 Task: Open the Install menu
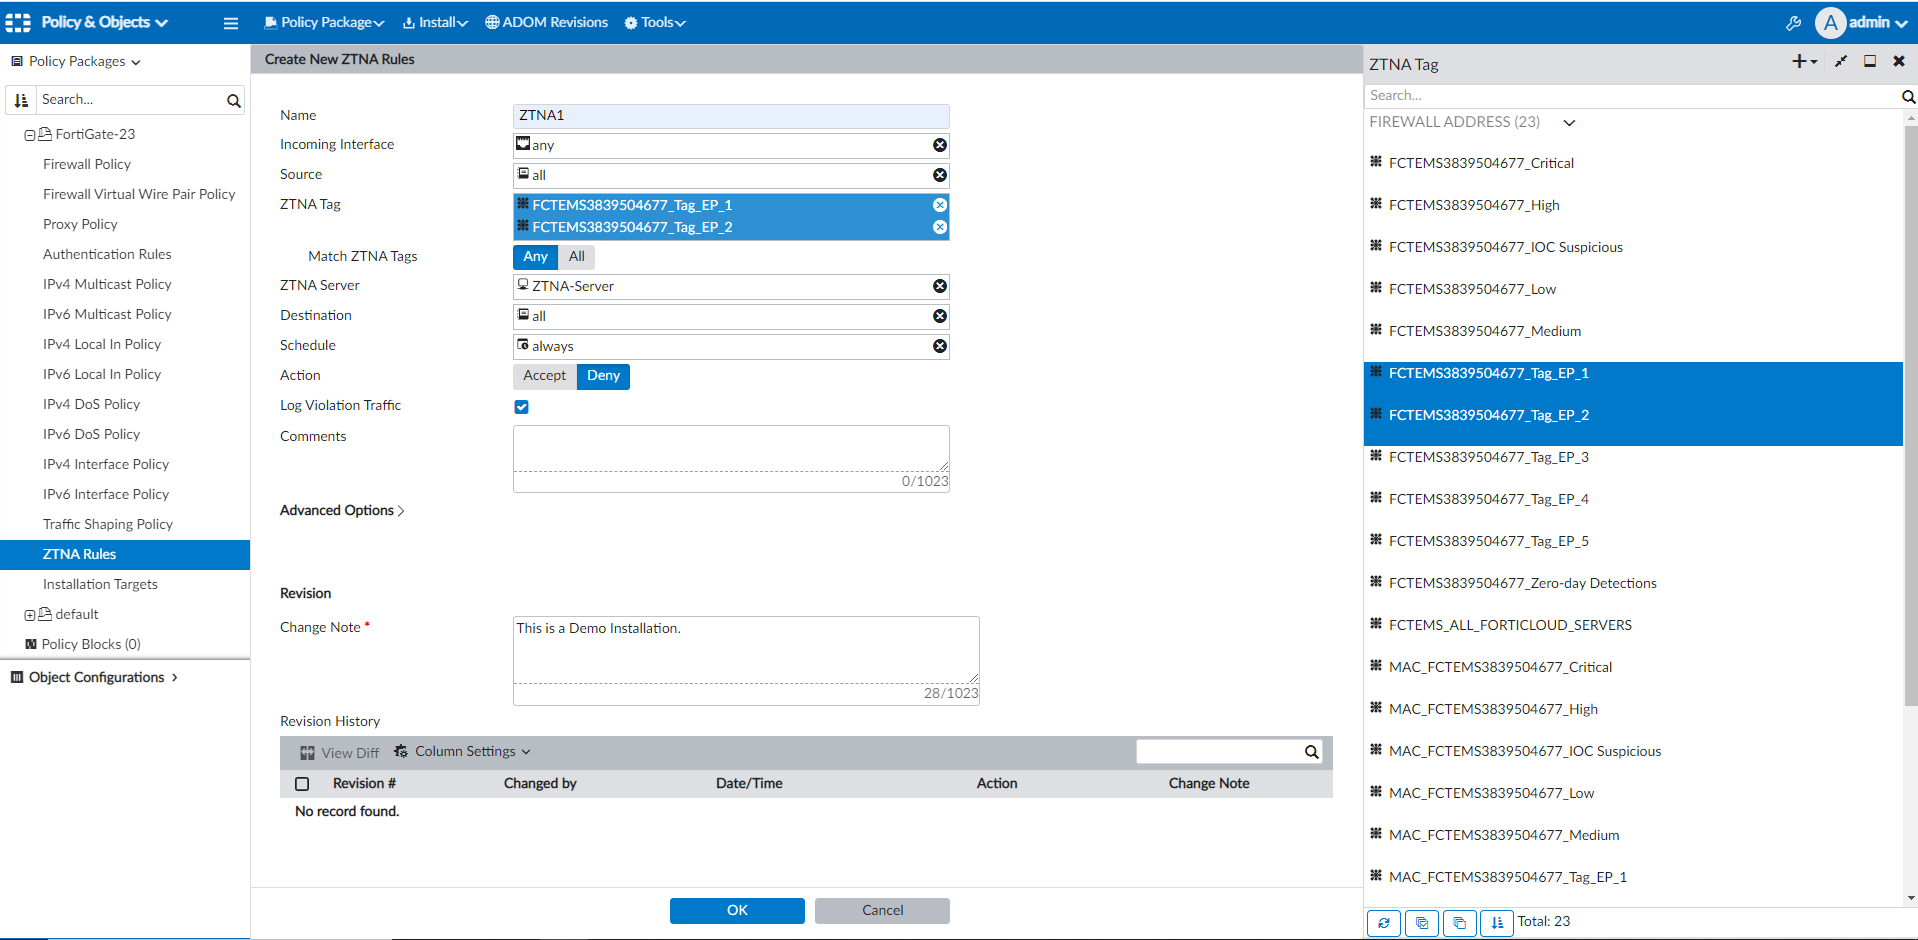[435, 23]
